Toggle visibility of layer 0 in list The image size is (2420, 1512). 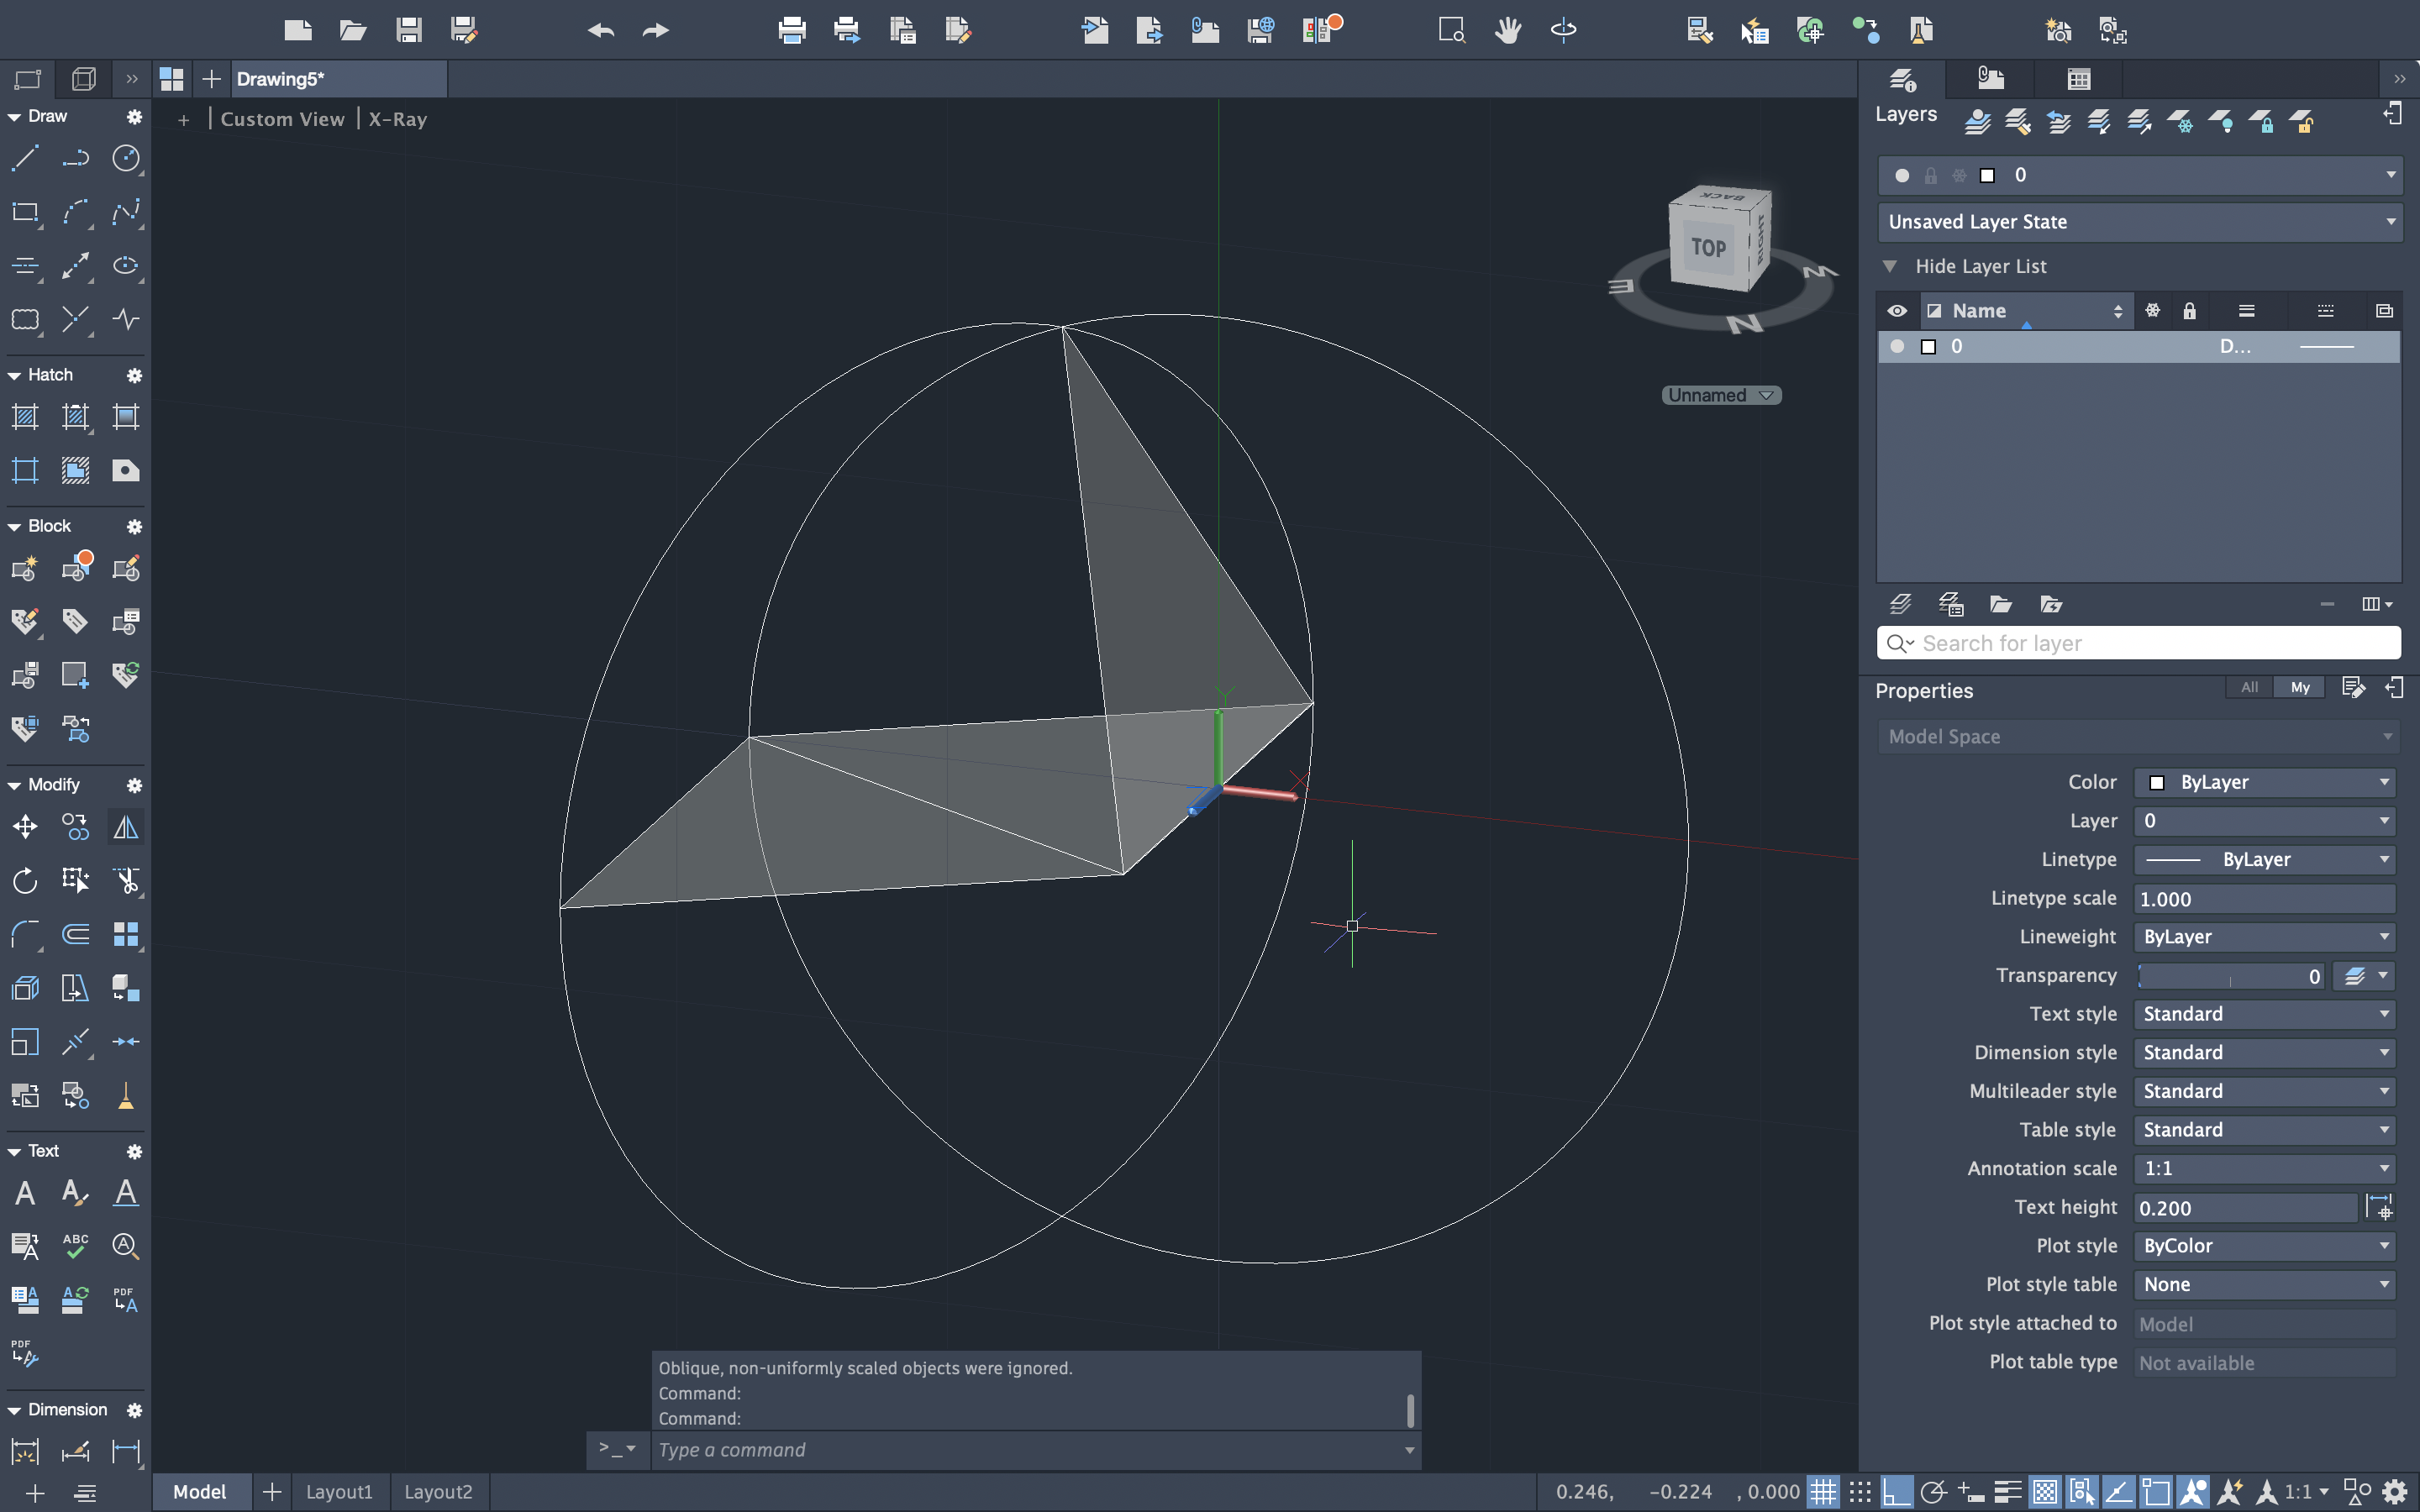[x=1897, y=346]
